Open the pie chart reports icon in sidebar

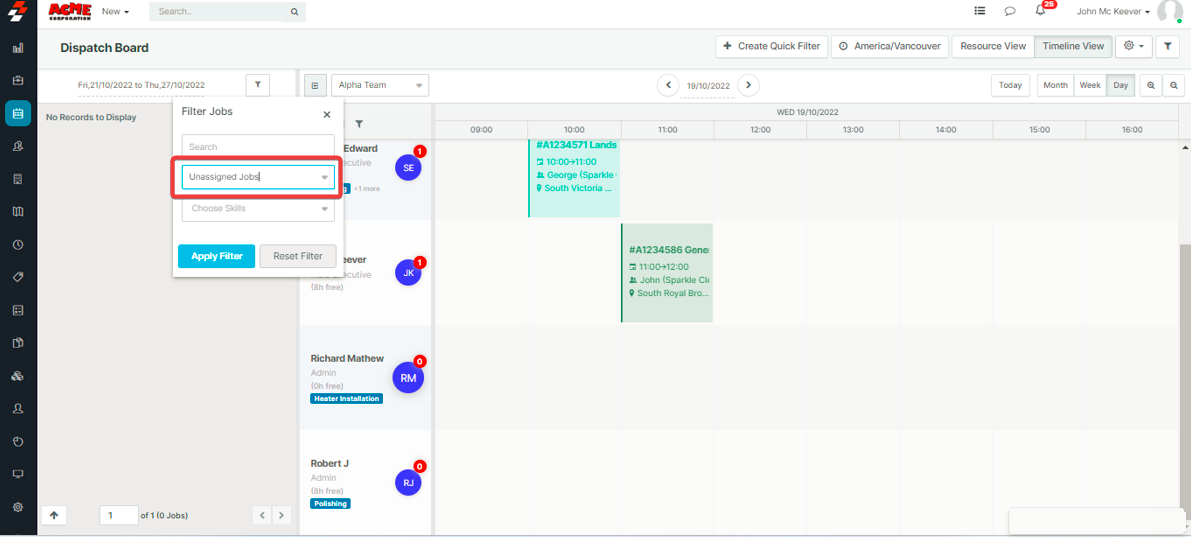tap(18, 441)
